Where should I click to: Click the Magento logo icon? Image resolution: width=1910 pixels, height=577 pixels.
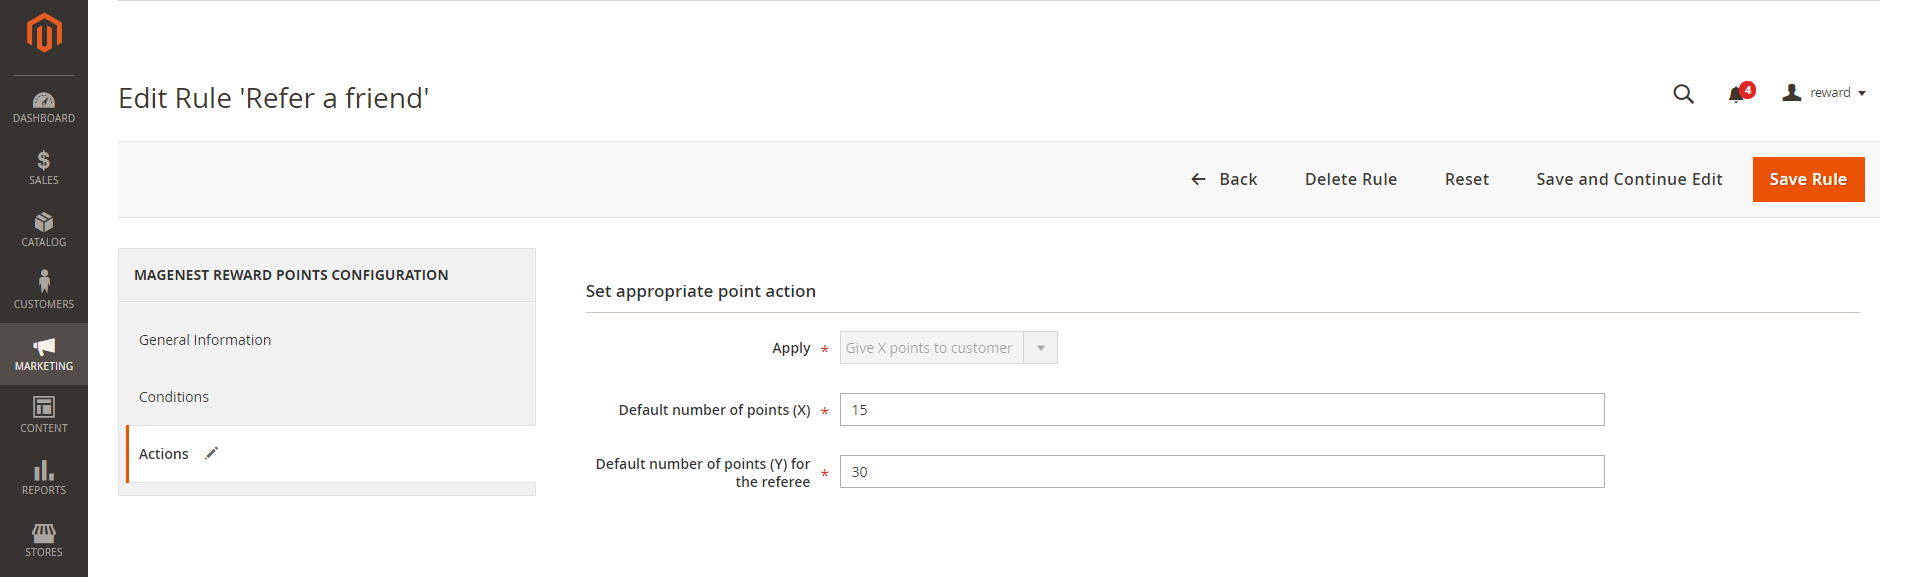pos(44,33)
